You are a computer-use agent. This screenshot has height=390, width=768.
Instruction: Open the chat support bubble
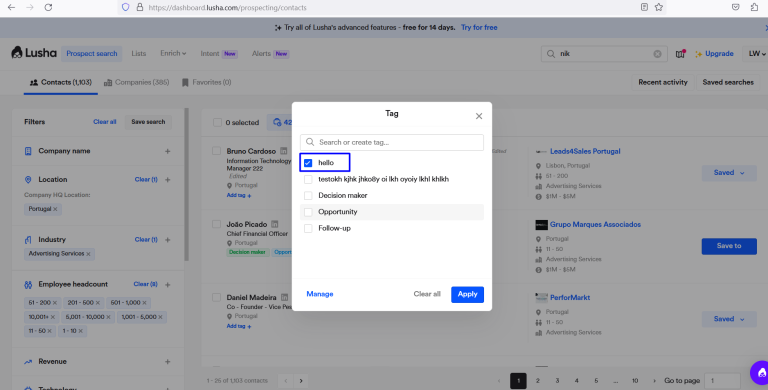click(760, 373)
